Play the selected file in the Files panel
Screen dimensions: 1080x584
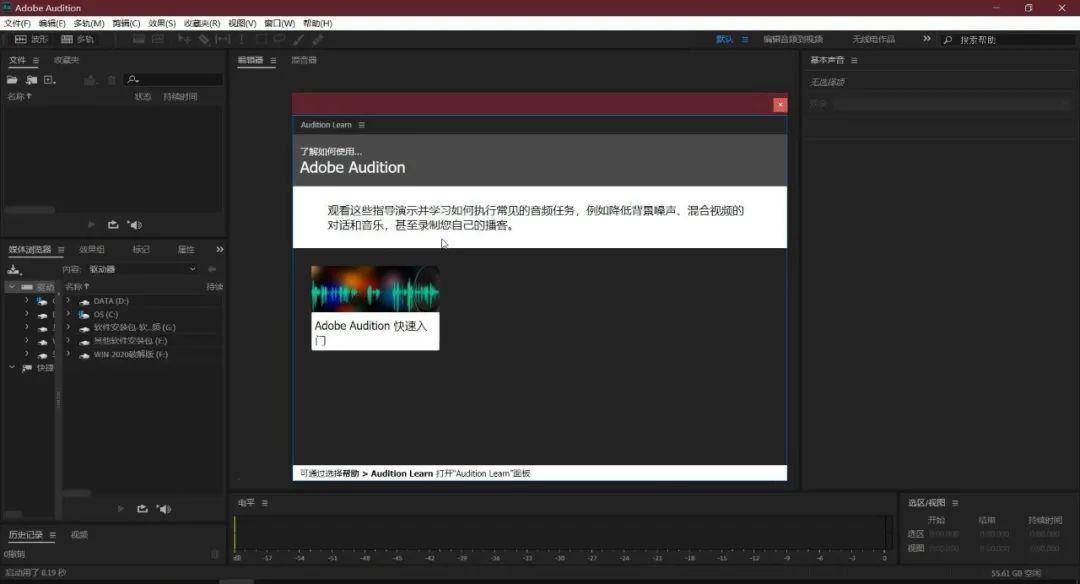[91, 225]
